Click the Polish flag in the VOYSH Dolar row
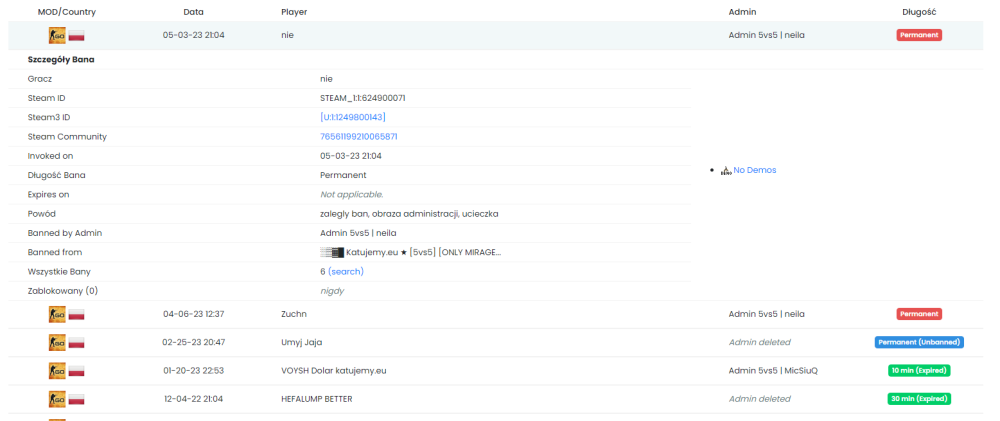 [77, 371]
